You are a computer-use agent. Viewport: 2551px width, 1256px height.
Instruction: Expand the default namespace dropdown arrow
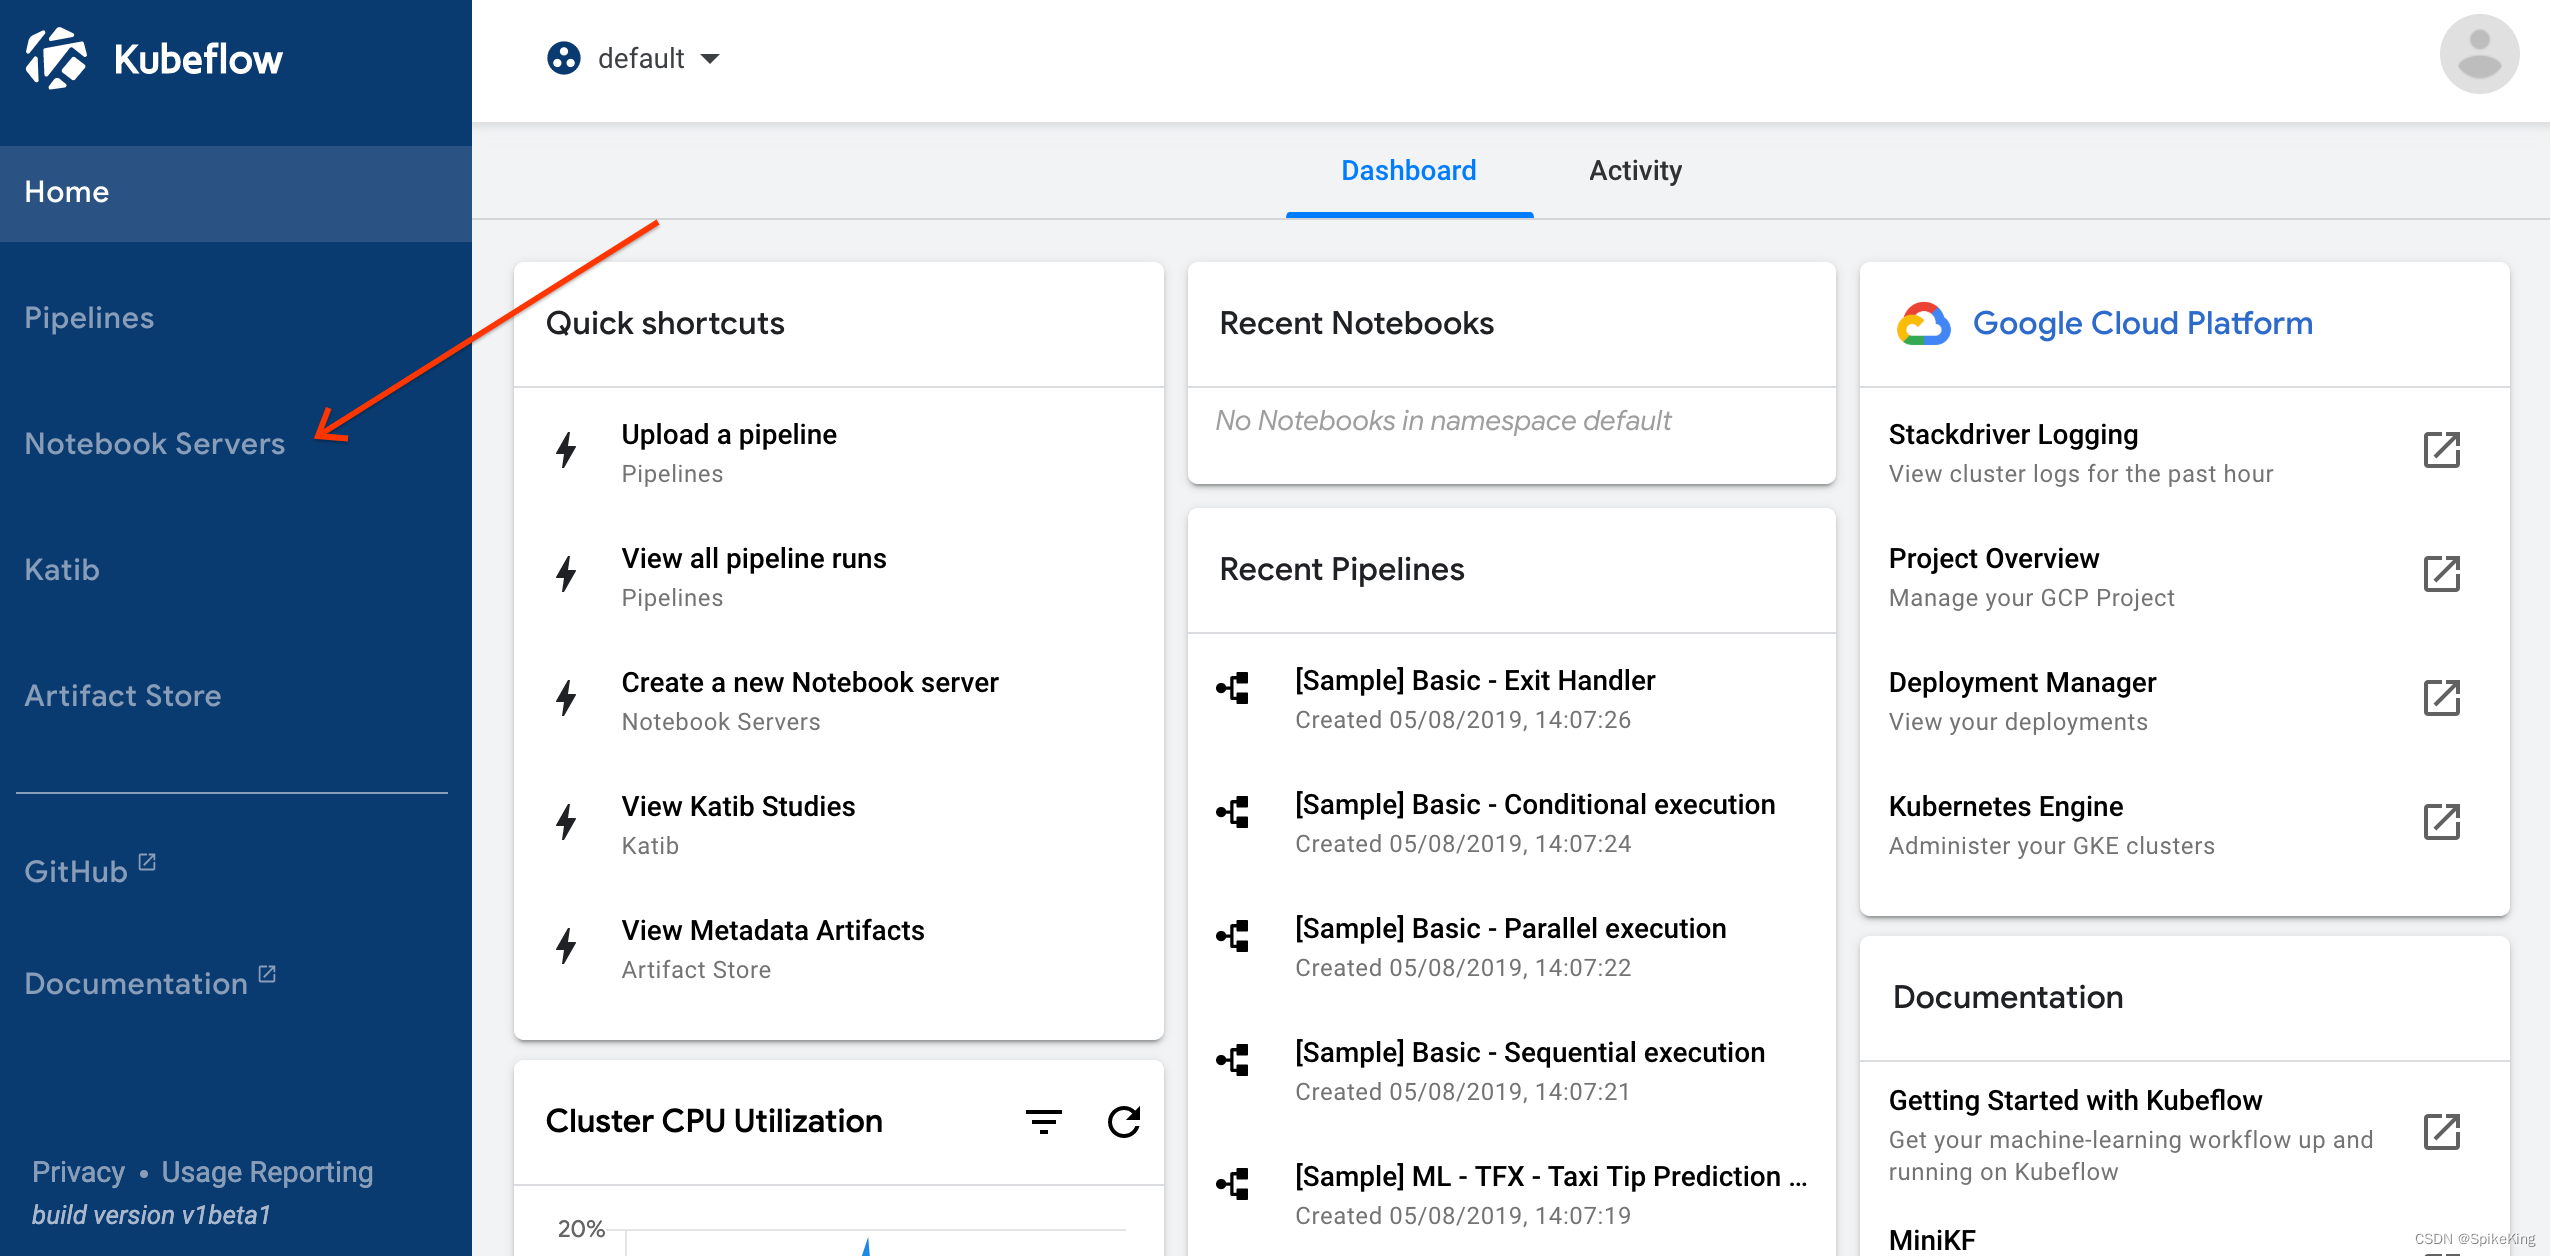coord(710,59)
